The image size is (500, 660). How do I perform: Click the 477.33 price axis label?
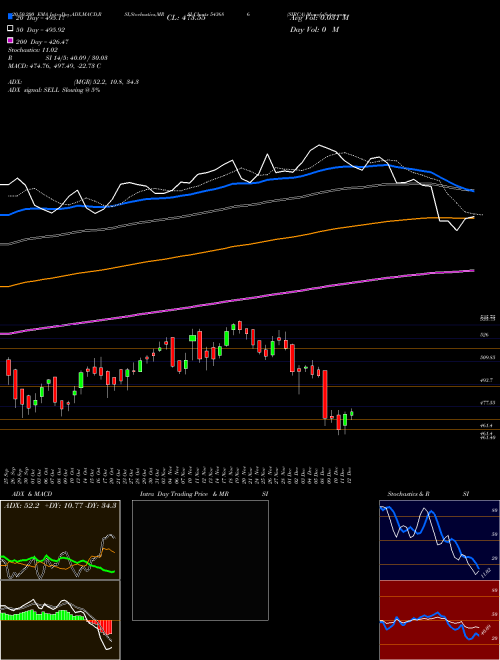(x=488, y=403)
